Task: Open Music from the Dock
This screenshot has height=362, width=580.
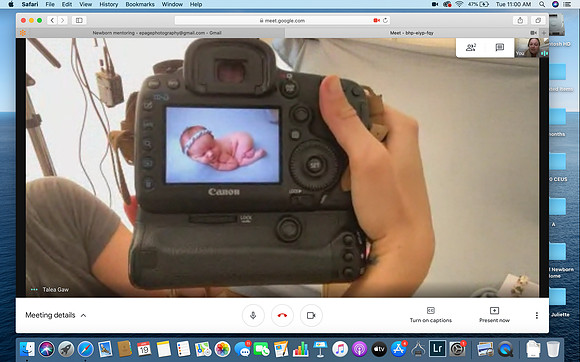Action: (x=340, y=349)
